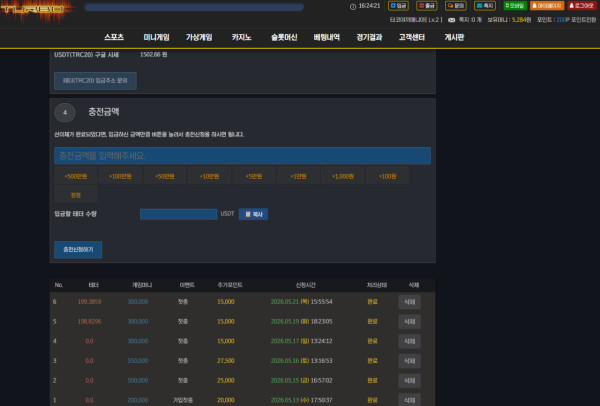Click the TURBO logo
The image size is (600, 406).
click(36, 11)
